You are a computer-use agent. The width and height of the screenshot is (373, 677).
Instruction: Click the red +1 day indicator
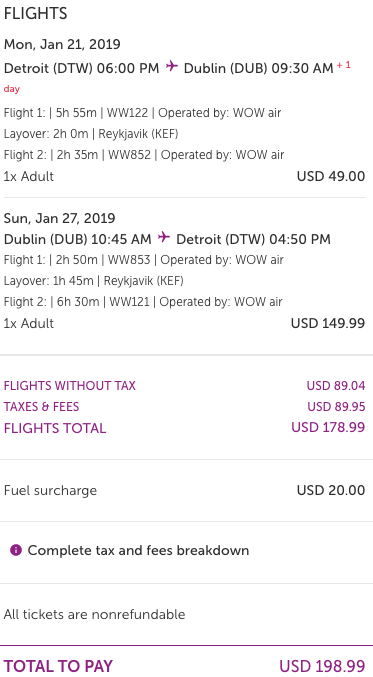click(x=343, y=66)
